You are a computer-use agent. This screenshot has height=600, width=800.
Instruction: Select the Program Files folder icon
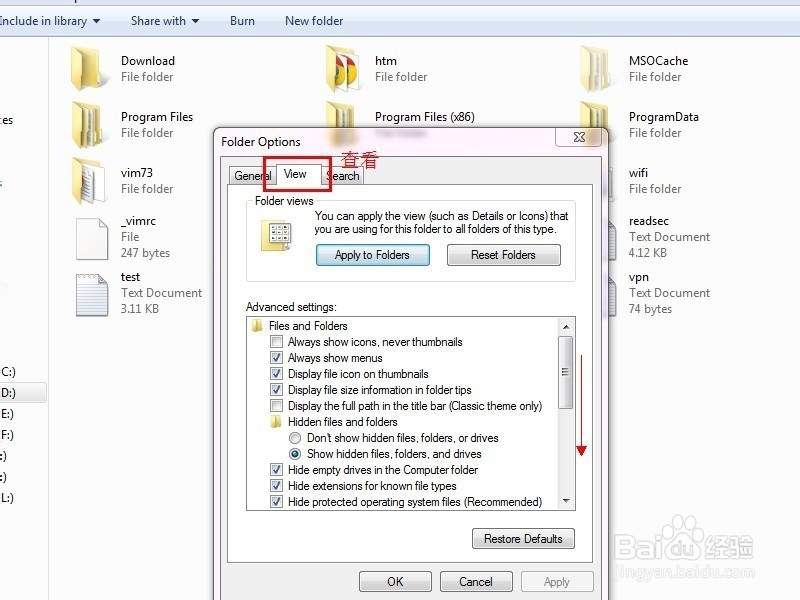[x=89, y=124]
